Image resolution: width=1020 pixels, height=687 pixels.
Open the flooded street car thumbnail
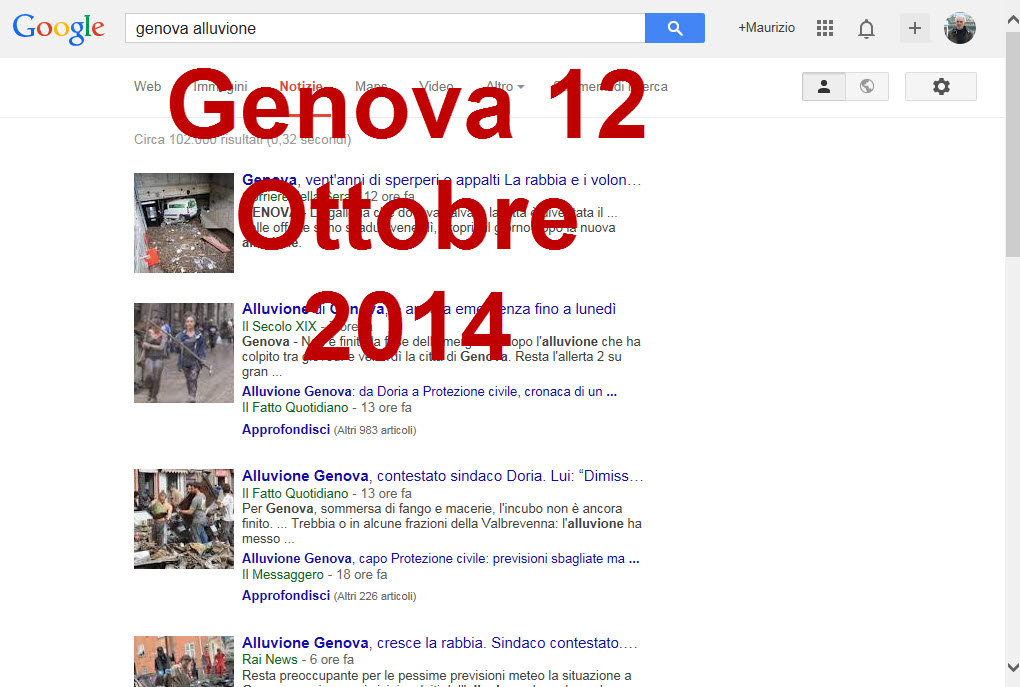(184, 223)
